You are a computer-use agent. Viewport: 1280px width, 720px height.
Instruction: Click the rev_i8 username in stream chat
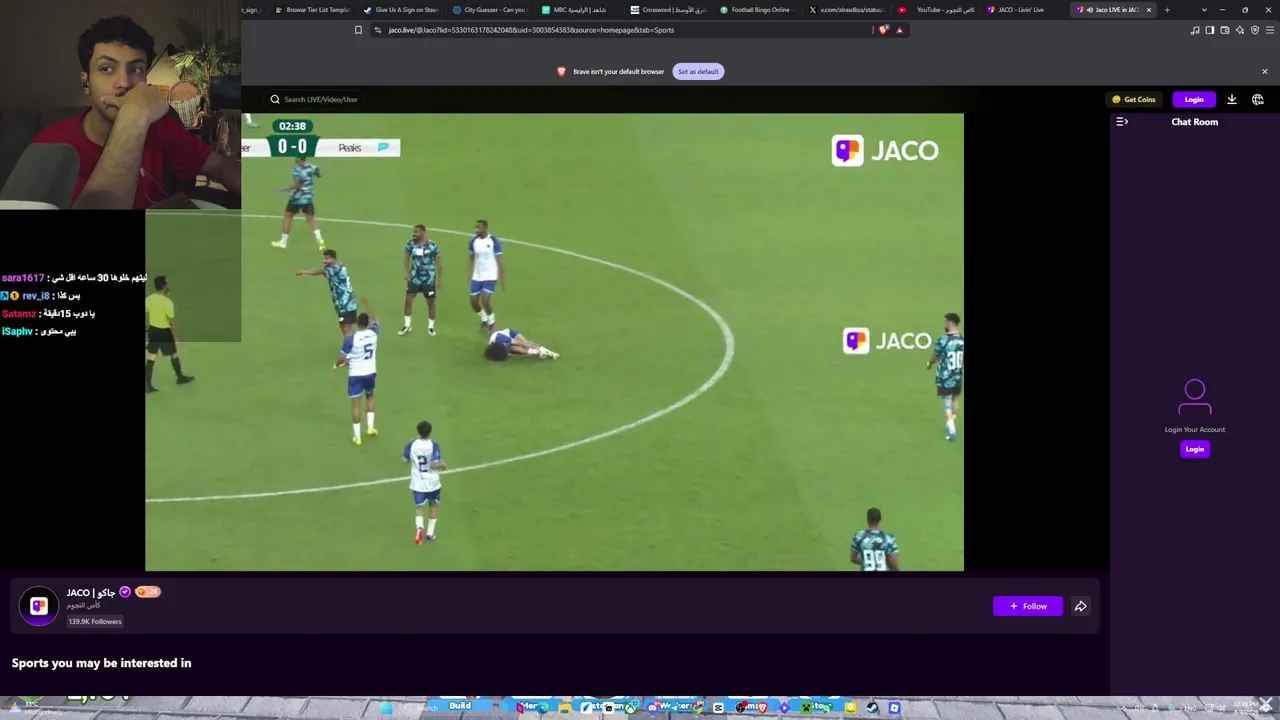[36, 296]
